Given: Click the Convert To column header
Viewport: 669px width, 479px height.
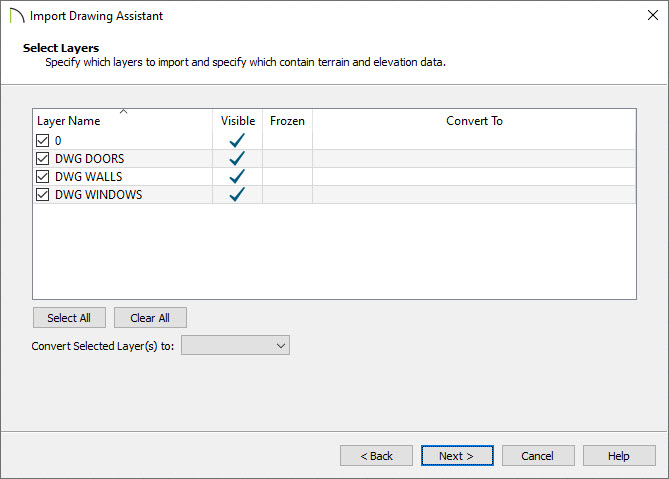Looking at the screenshot, I should click(474, 121).
